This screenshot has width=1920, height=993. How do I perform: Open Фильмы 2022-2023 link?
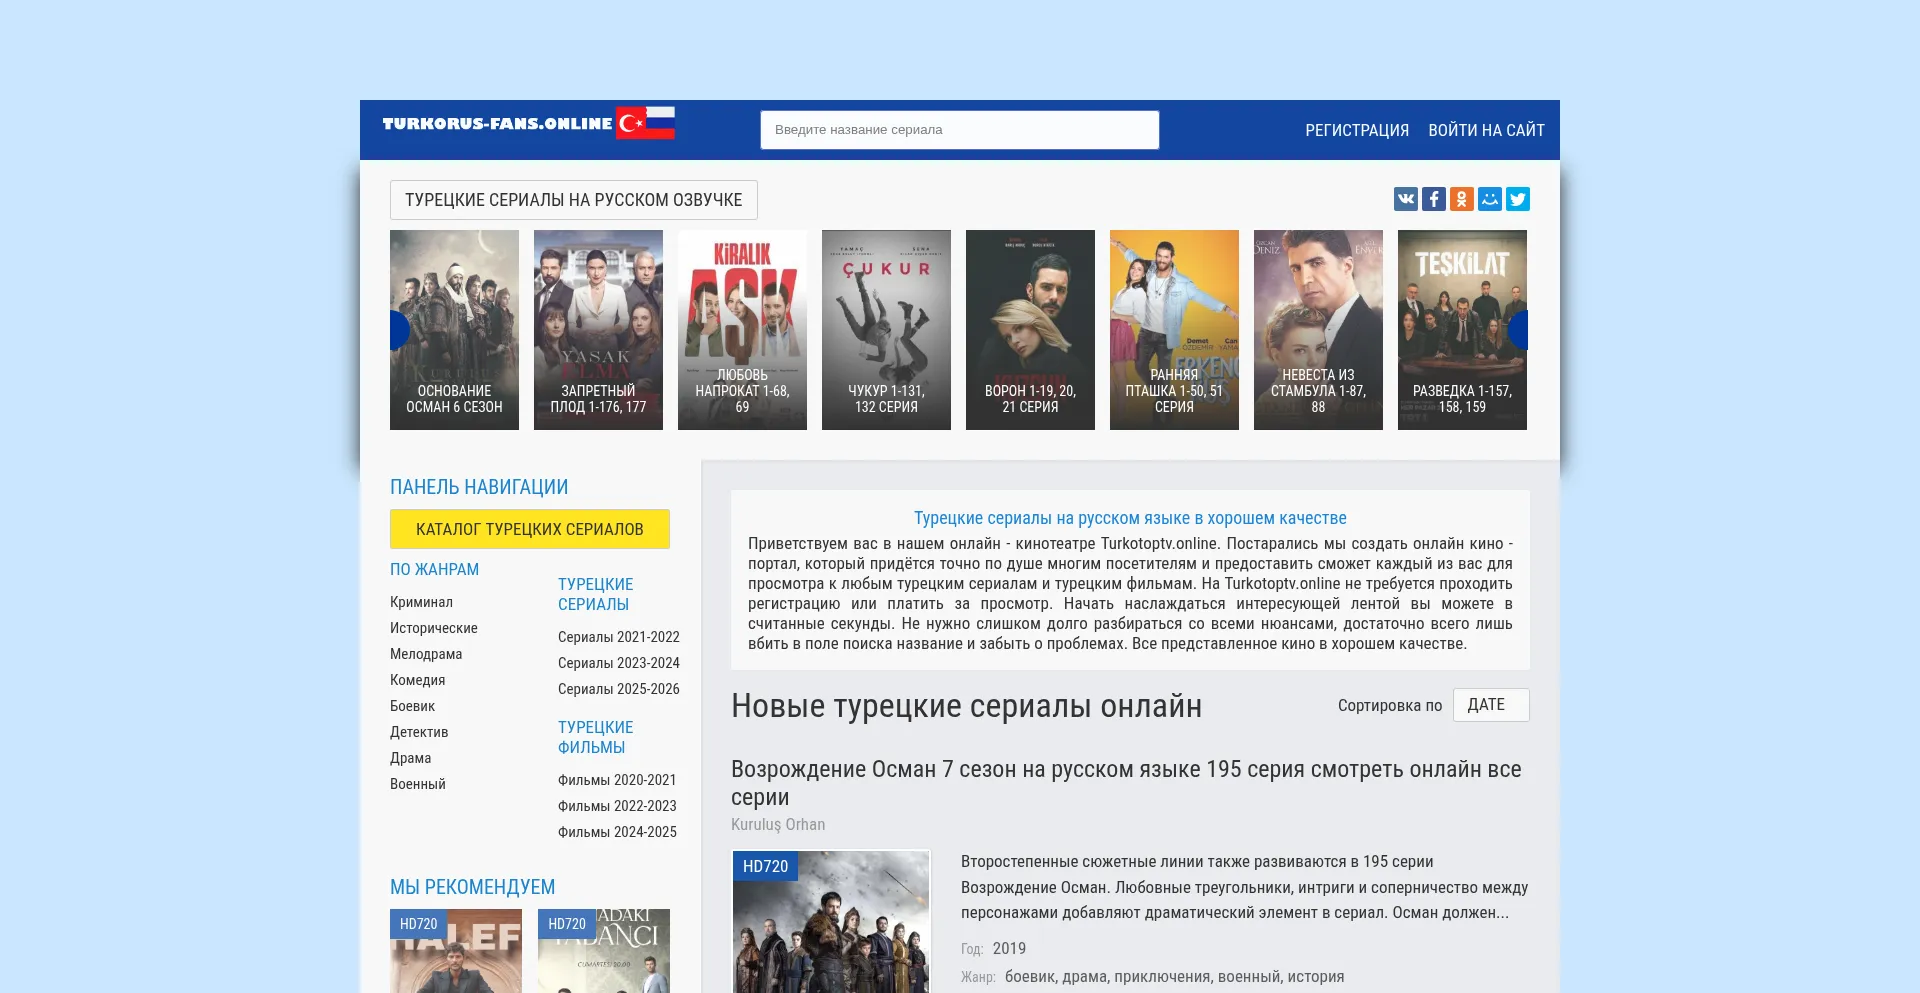point(617,806)
